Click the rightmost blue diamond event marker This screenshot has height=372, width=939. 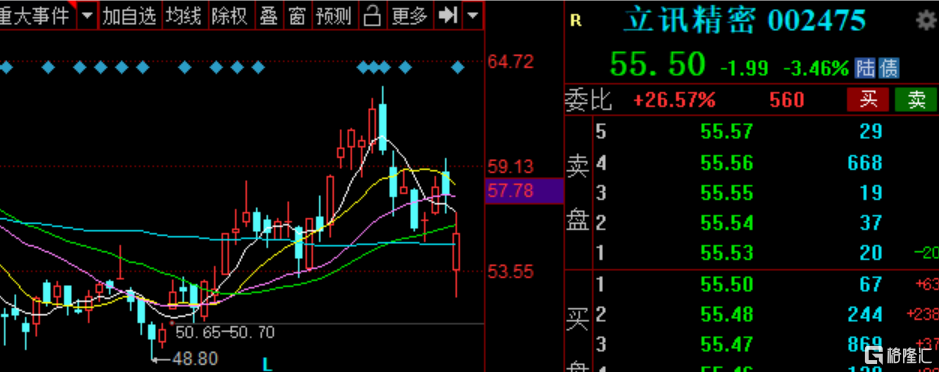tap(458, 68)
